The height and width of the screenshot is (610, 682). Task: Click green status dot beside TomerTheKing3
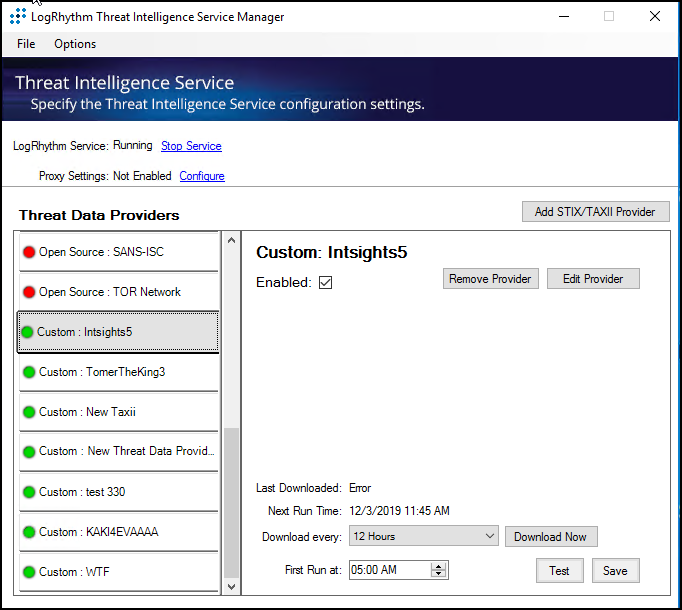tap(29, 372)
